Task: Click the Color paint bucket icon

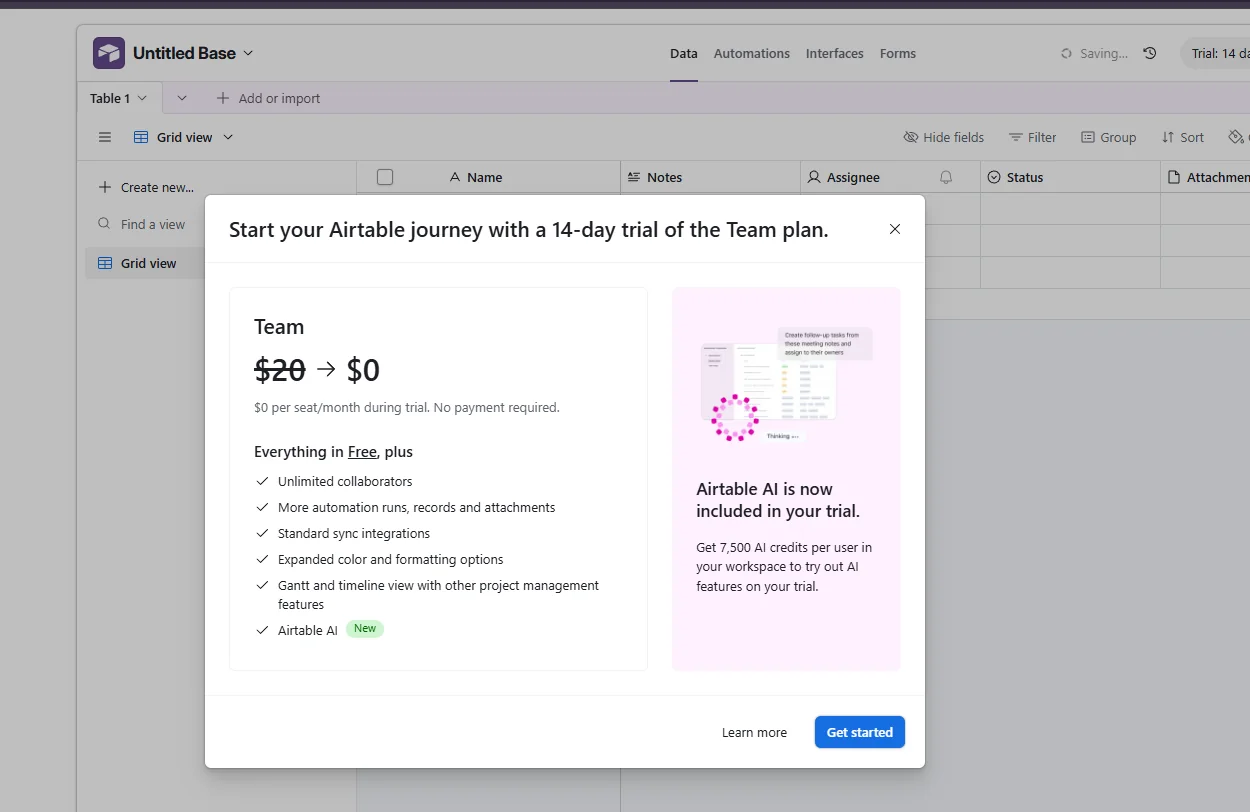Action: click(1237, 137)
